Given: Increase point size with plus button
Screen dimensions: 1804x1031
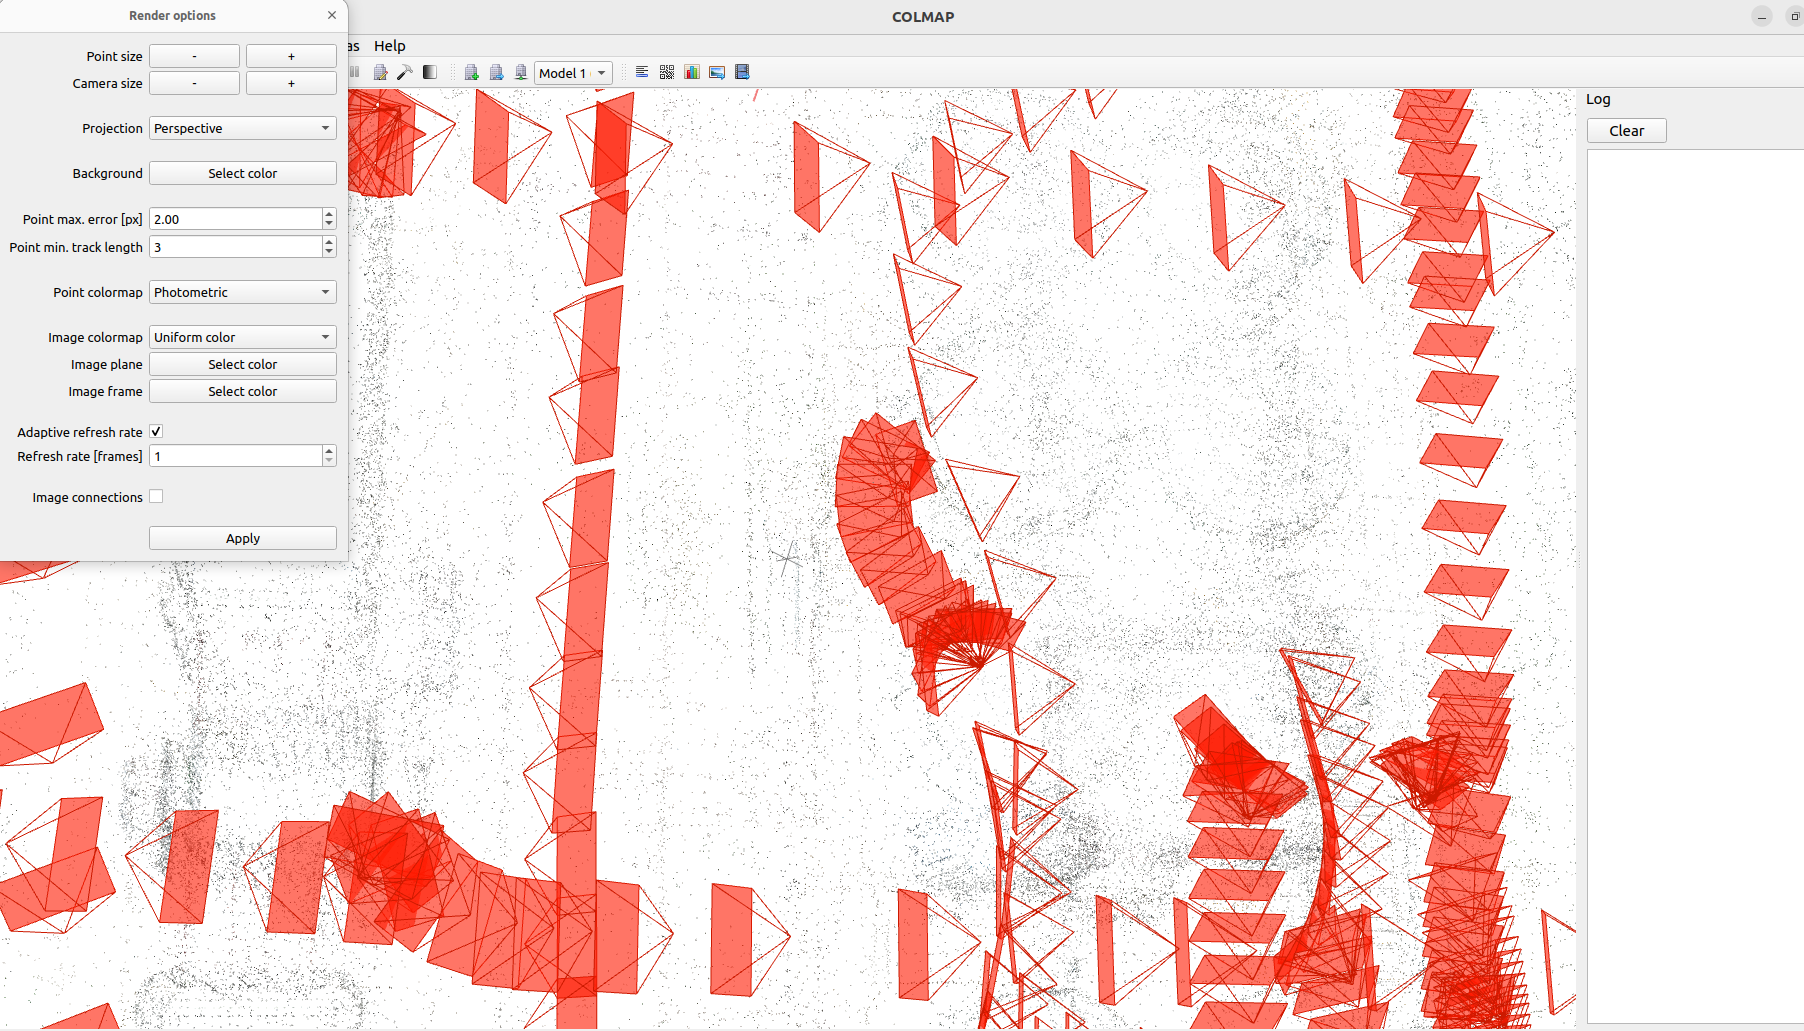Looking at the screenshot, I should click(291, 56).
